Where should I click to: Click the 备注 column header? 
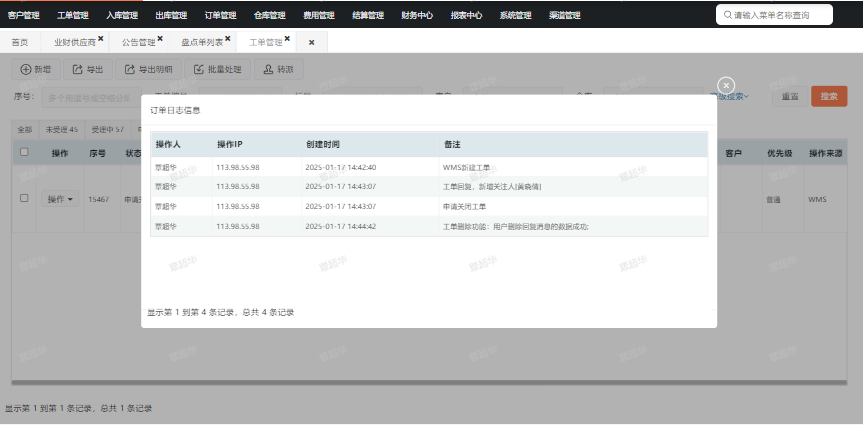[x=452, y=144]
